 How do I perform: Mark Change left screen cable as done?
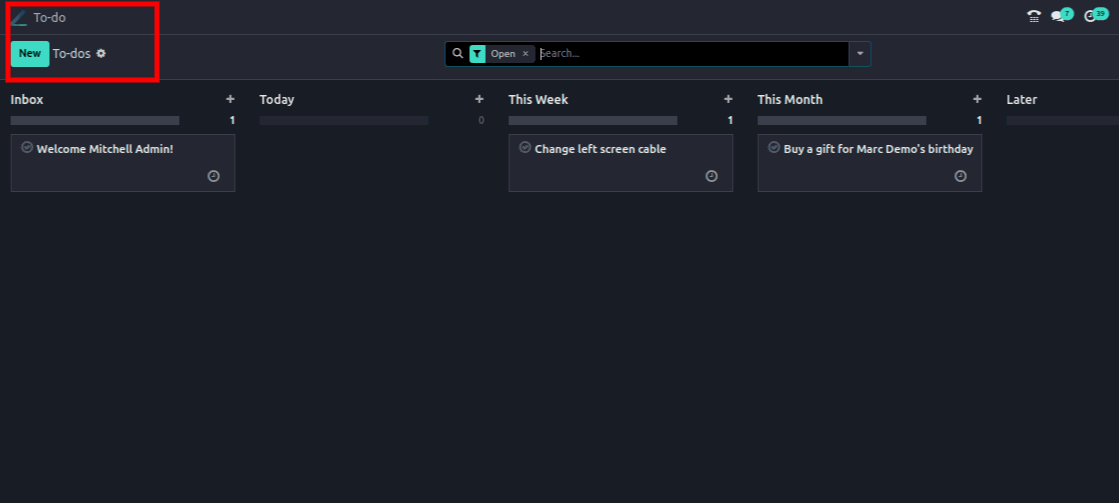coord(525,147)
